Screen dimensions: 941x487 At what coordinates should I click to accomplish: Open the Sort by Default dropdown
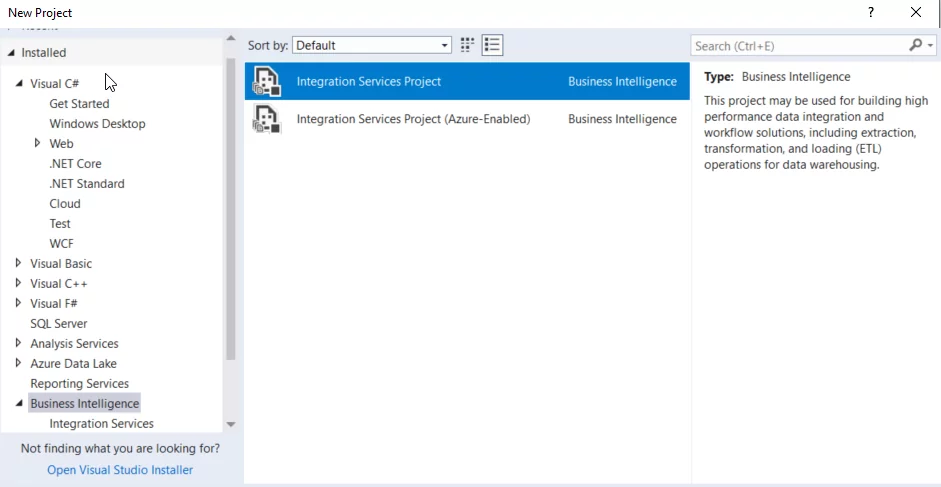[372, 45]
